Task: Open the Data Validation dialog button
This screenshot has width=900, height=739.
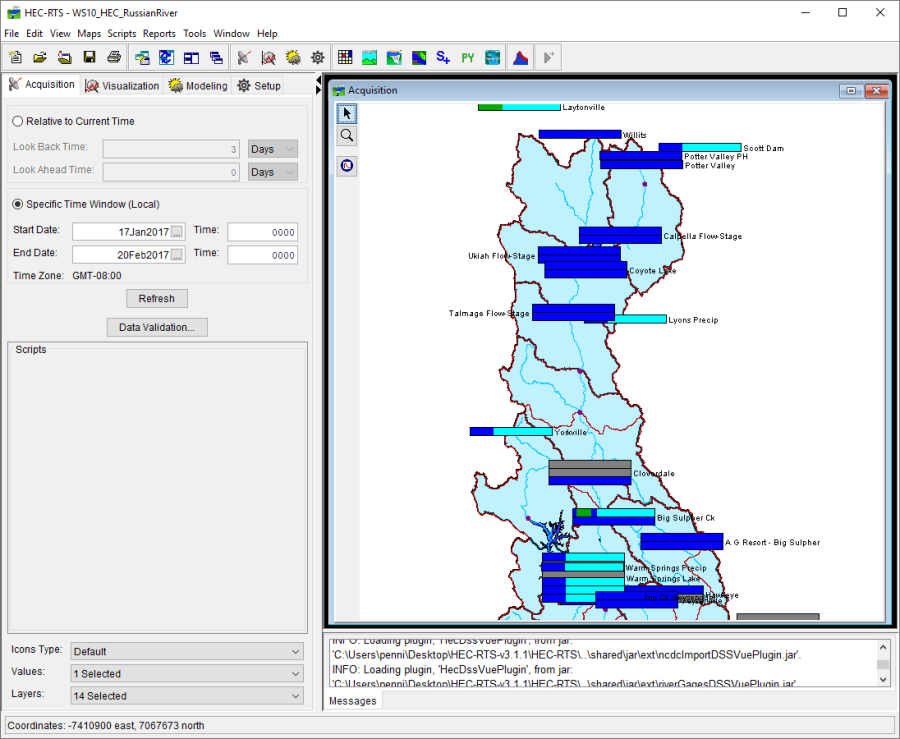Action: point(157,327)
